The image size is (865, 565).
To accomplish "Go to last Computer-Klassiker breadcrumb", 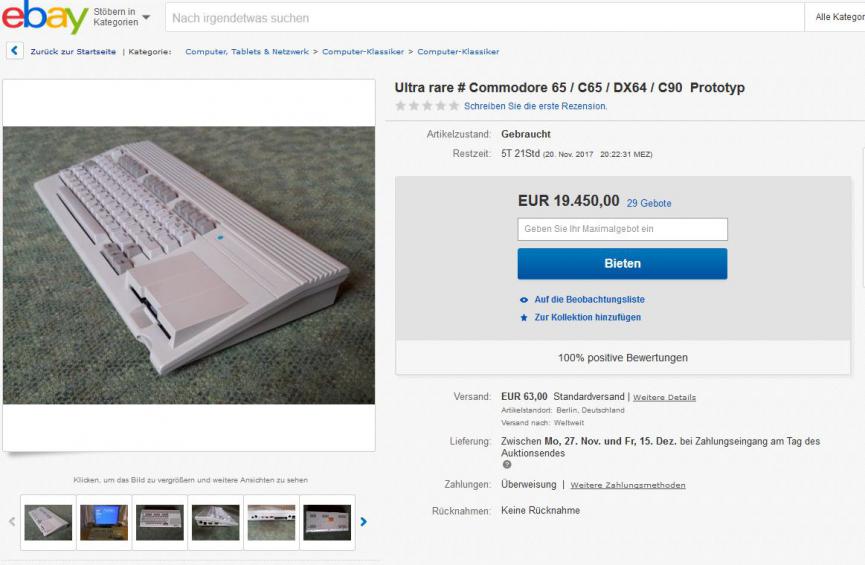I will pos(458,51).
